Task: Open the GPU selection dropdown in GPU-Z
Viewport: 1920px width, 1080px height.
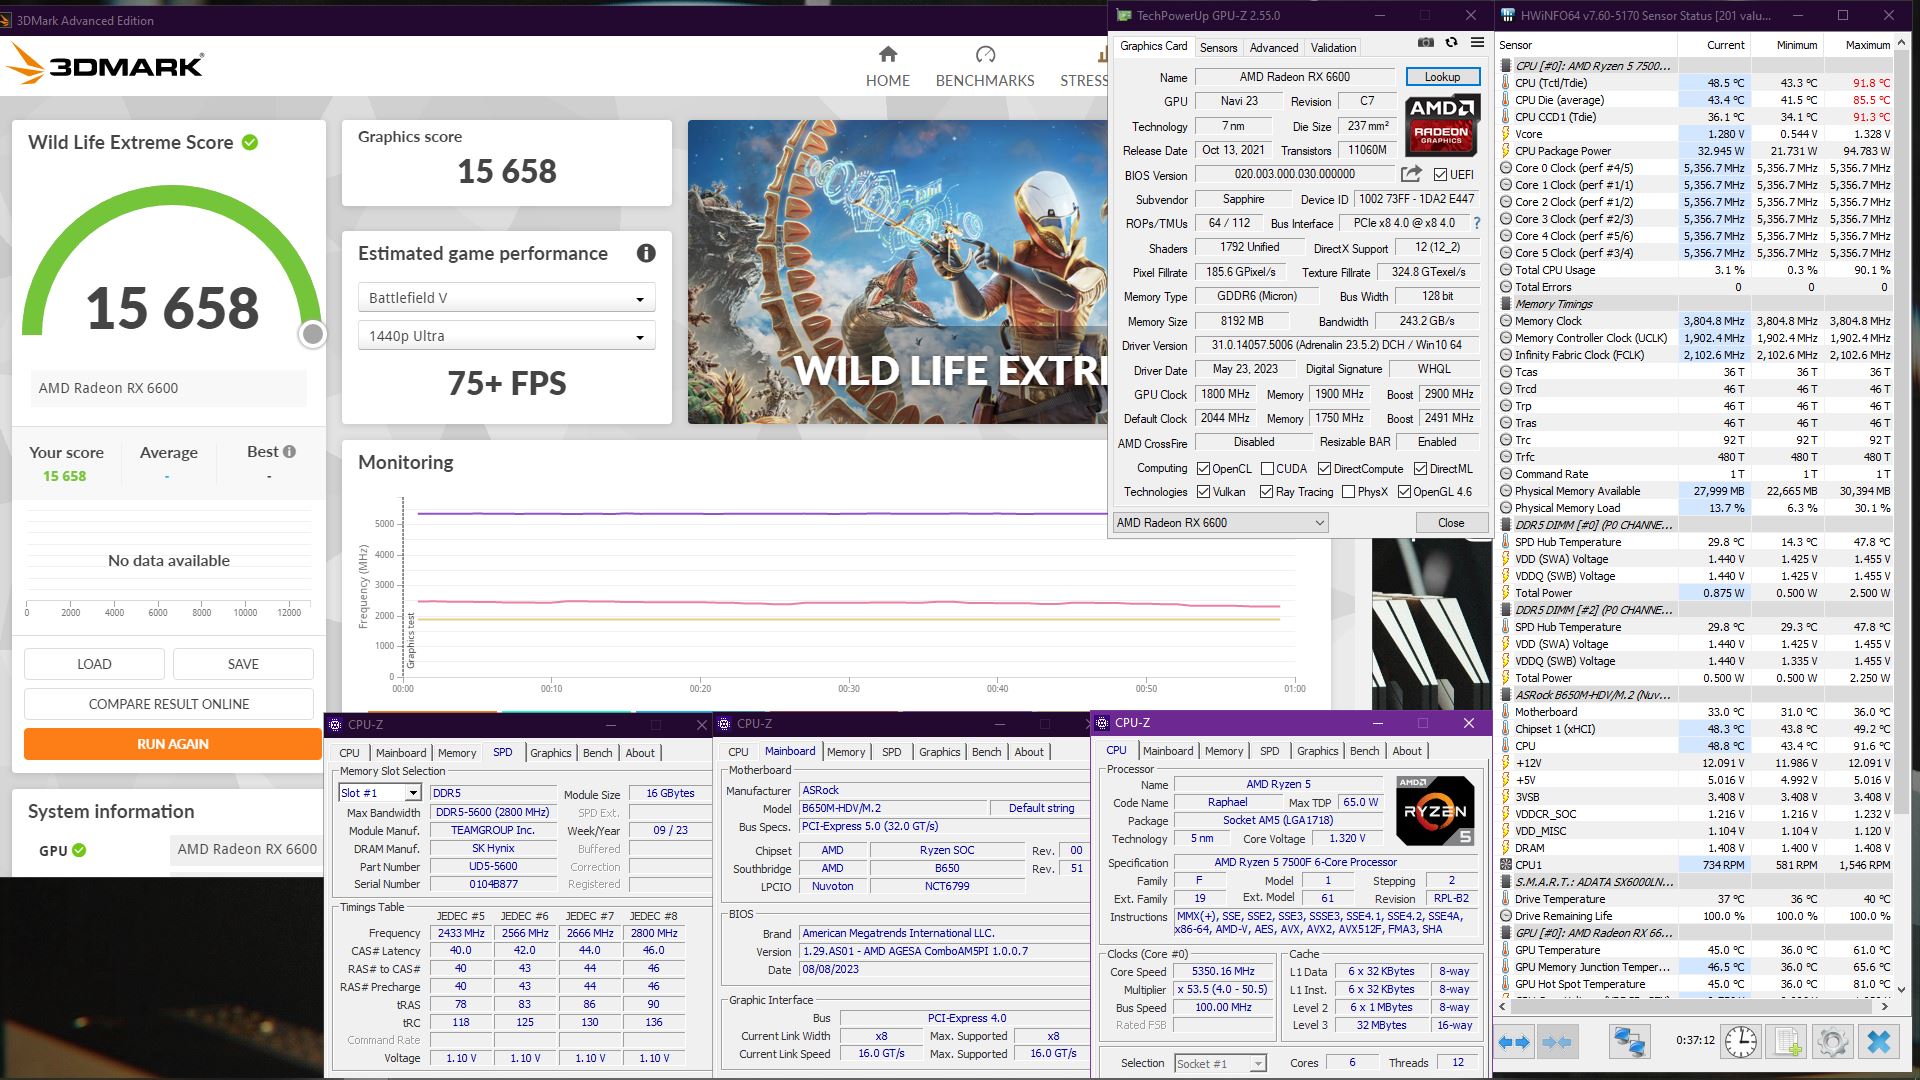Action: pyautogui.click(x=1221, y=523)
